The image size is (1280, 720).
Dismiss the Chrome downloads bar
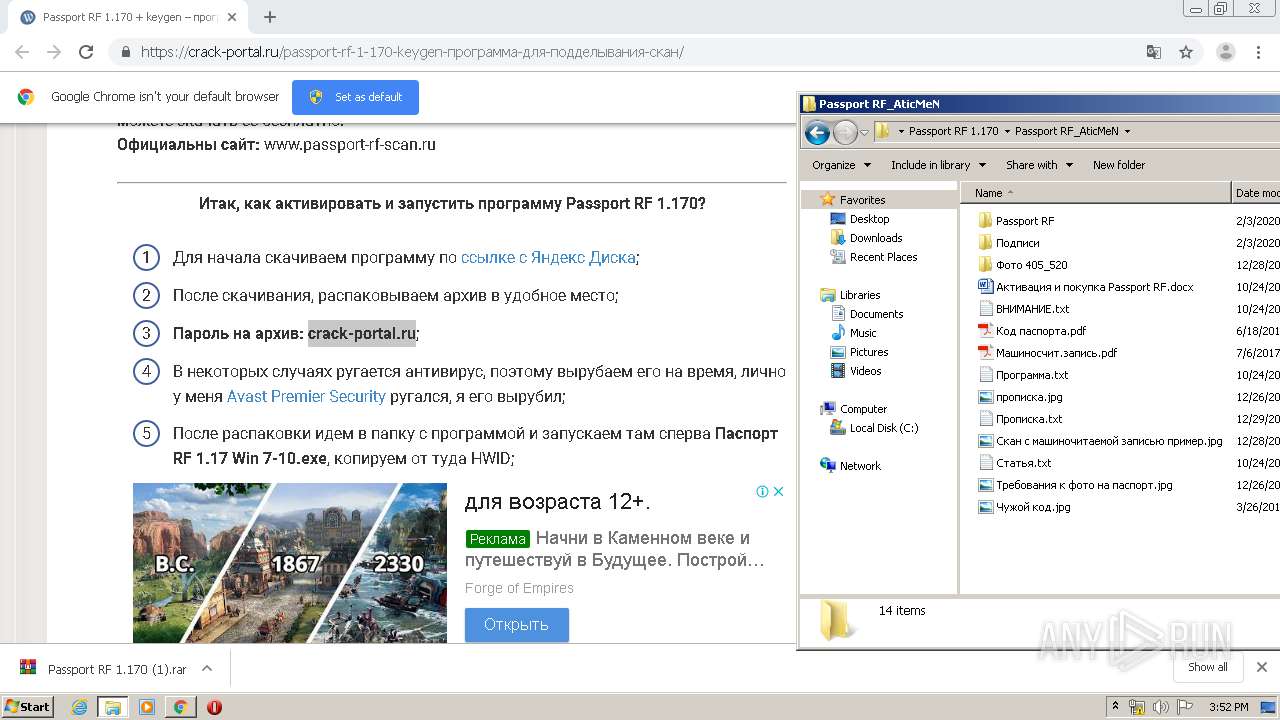[x=1261, y=667]
